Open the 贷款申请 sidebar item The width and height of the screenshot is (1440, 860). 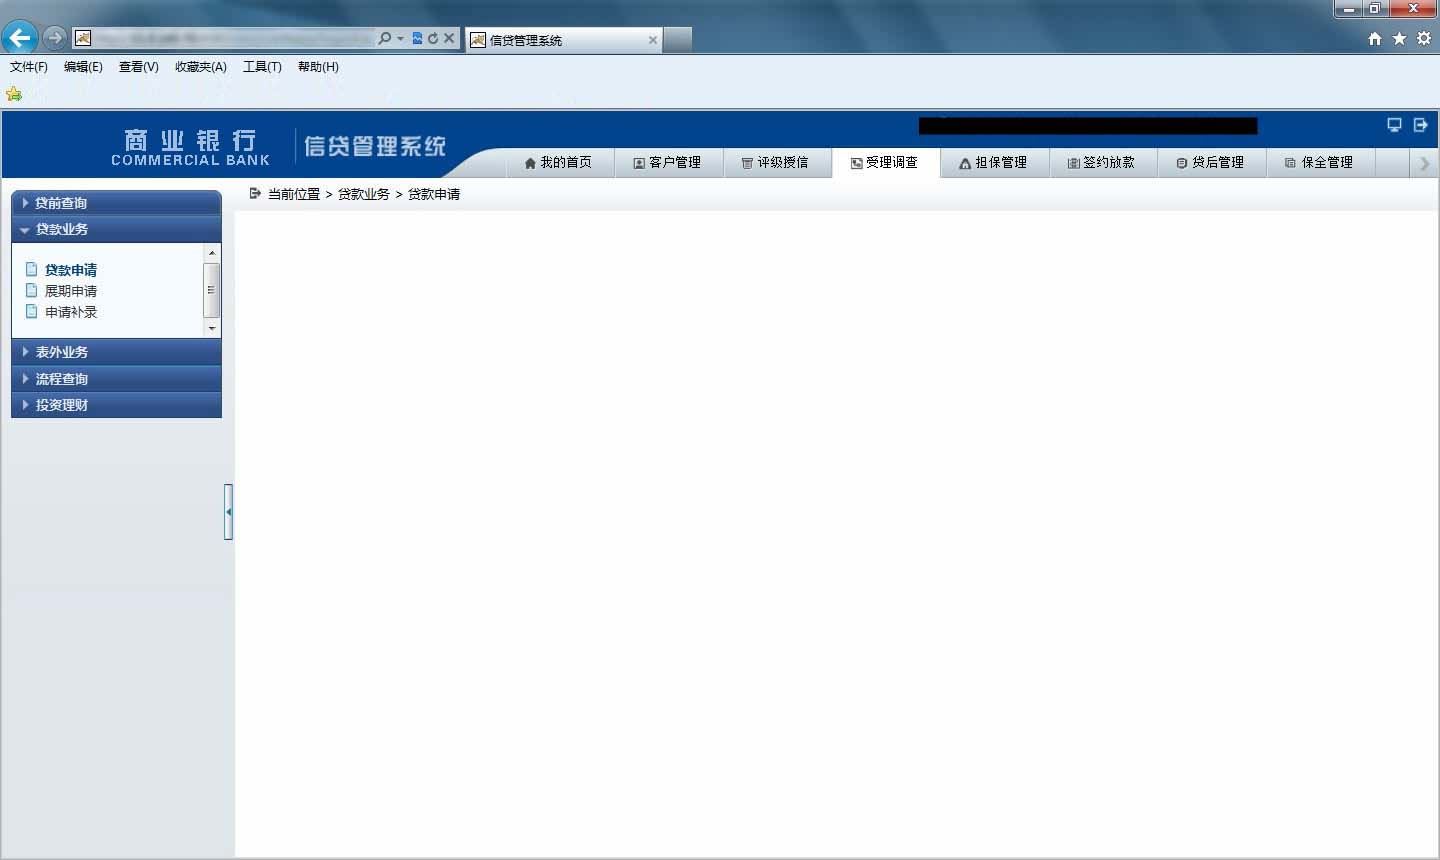point(70,270)
